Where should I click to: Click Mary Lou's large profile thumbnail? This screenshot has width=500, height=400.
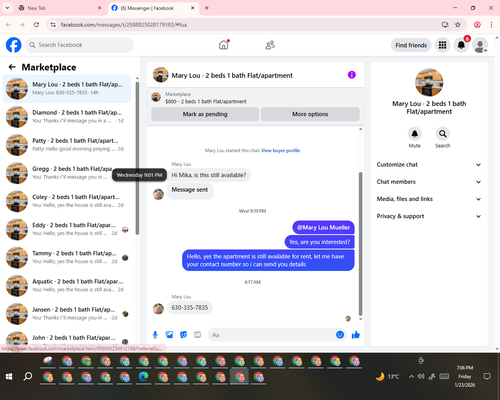point(429,82)
